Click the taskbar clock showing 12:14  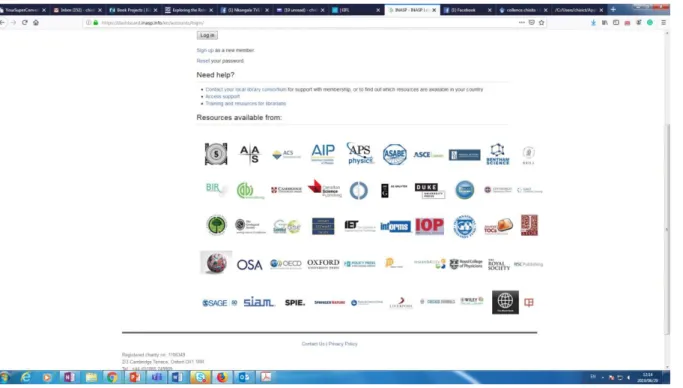[648, 378]
